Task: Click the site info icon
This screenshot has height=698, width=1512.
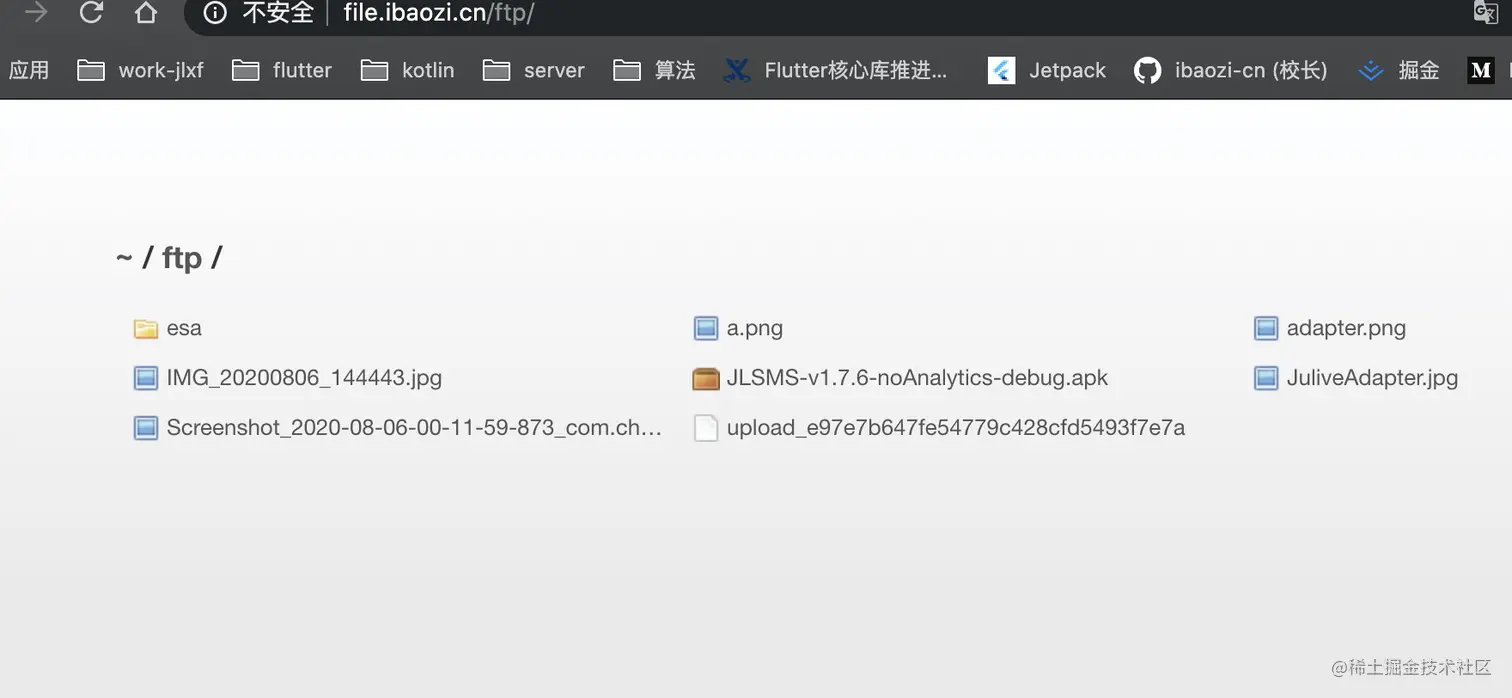Action: coord(214,13)
